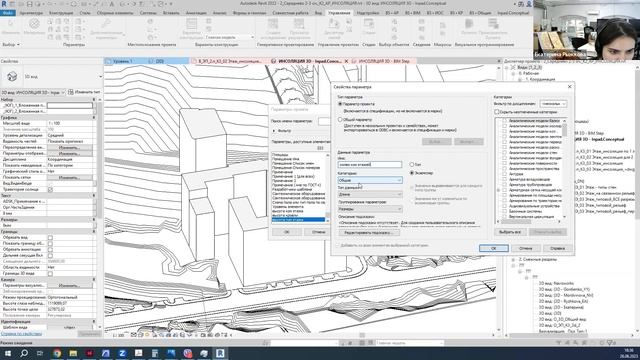Click Справка button in parameter dialog

tap(558, 248)
